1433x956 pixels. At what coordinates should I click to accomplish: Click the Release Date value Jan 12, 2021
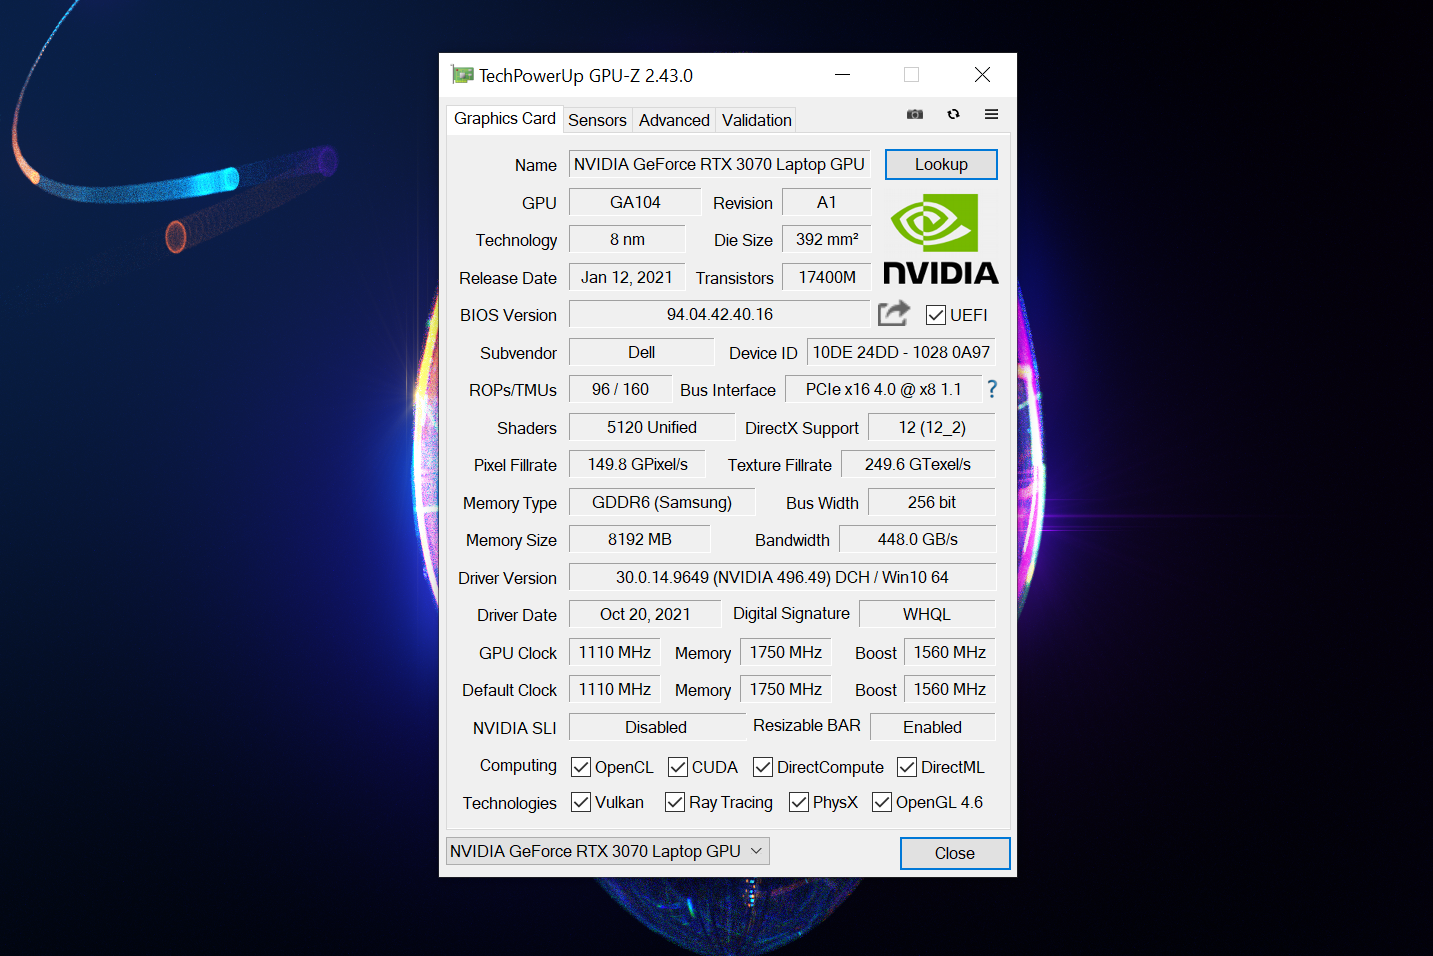(x=627, y=277)
